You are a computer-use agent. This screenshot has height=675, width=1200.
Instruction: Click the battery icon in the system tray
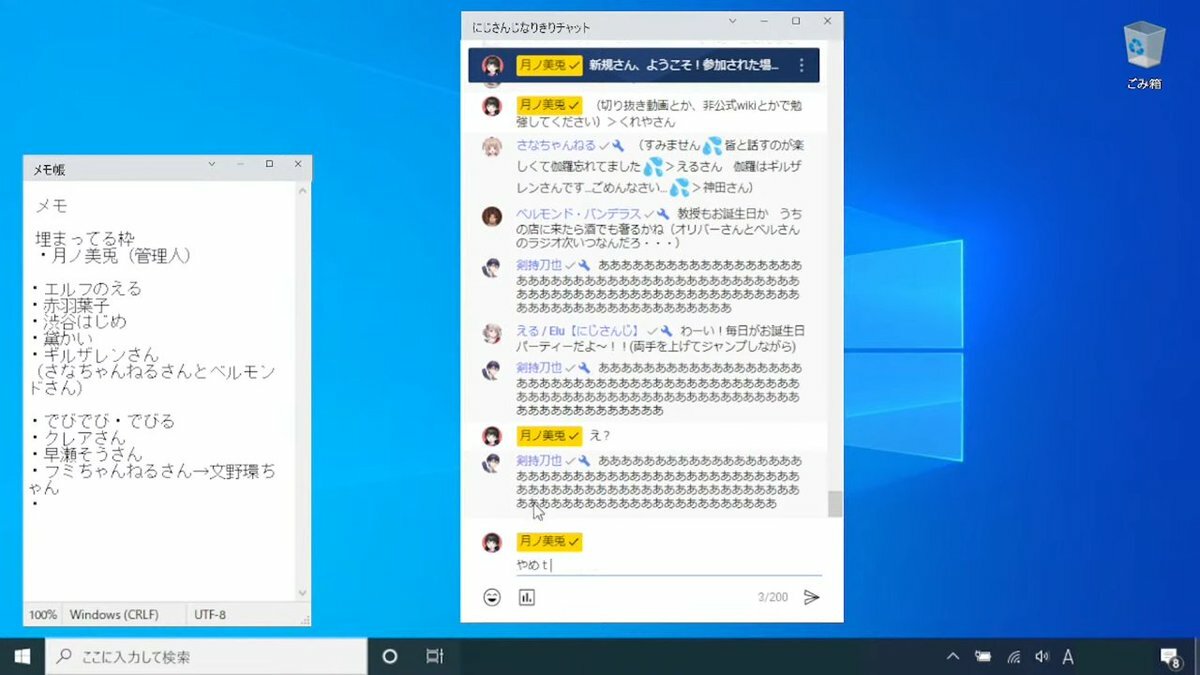pyautogui.click(x=983, y=656)
